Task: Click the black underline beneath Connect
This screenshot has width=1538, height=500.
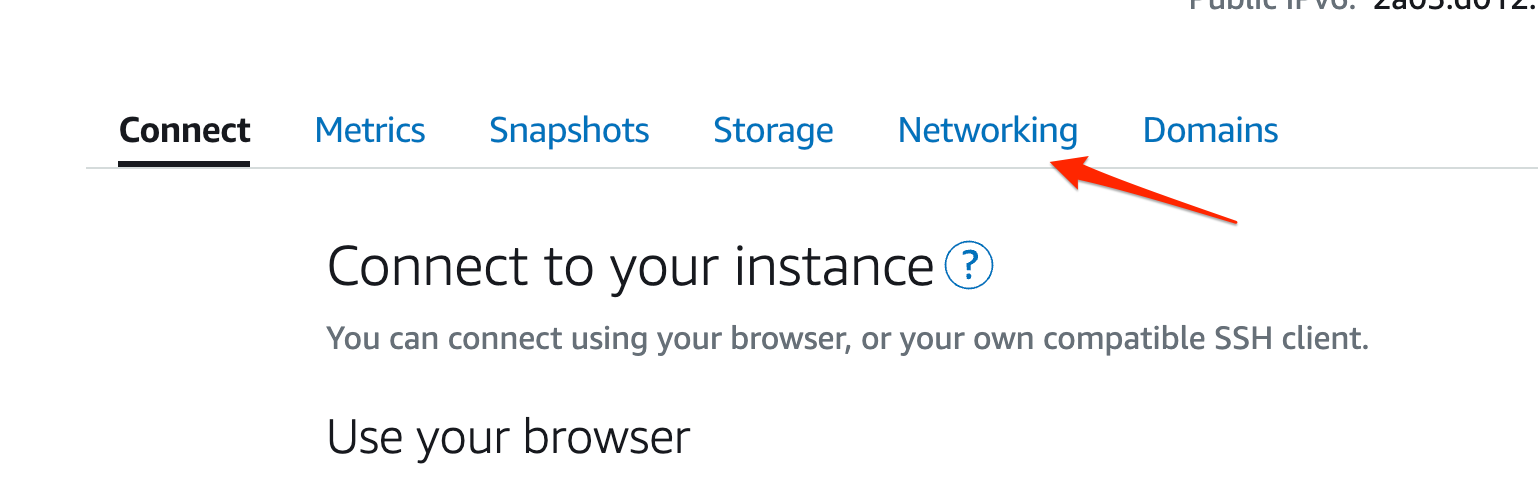Action: (184, 162)
